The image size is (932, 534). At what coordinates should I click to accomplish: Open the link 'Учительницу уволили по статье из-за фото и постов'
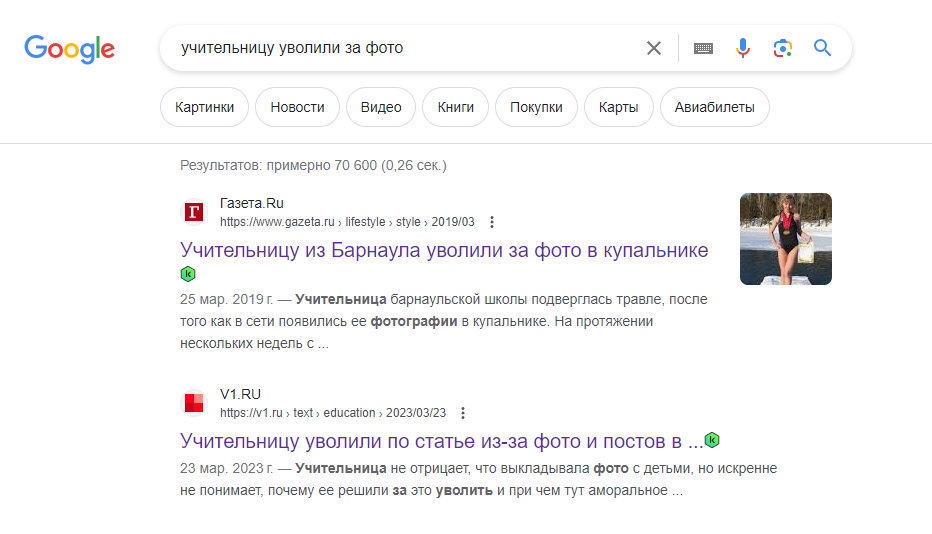pyautogui.click(x=442, y=441)
